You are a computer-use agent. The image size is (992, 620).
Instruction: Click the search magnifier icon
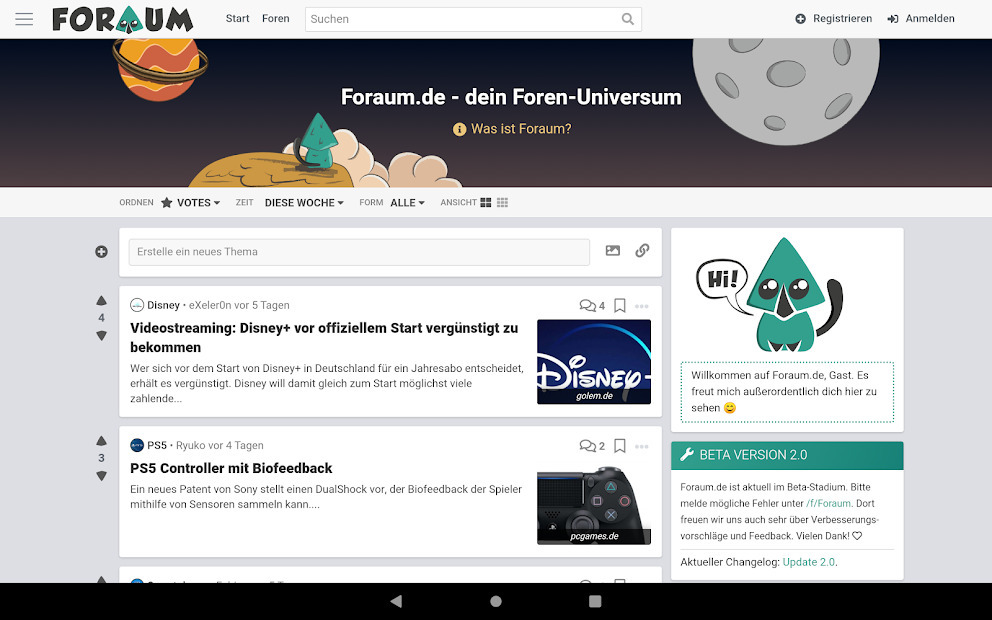tap(627, 19)
